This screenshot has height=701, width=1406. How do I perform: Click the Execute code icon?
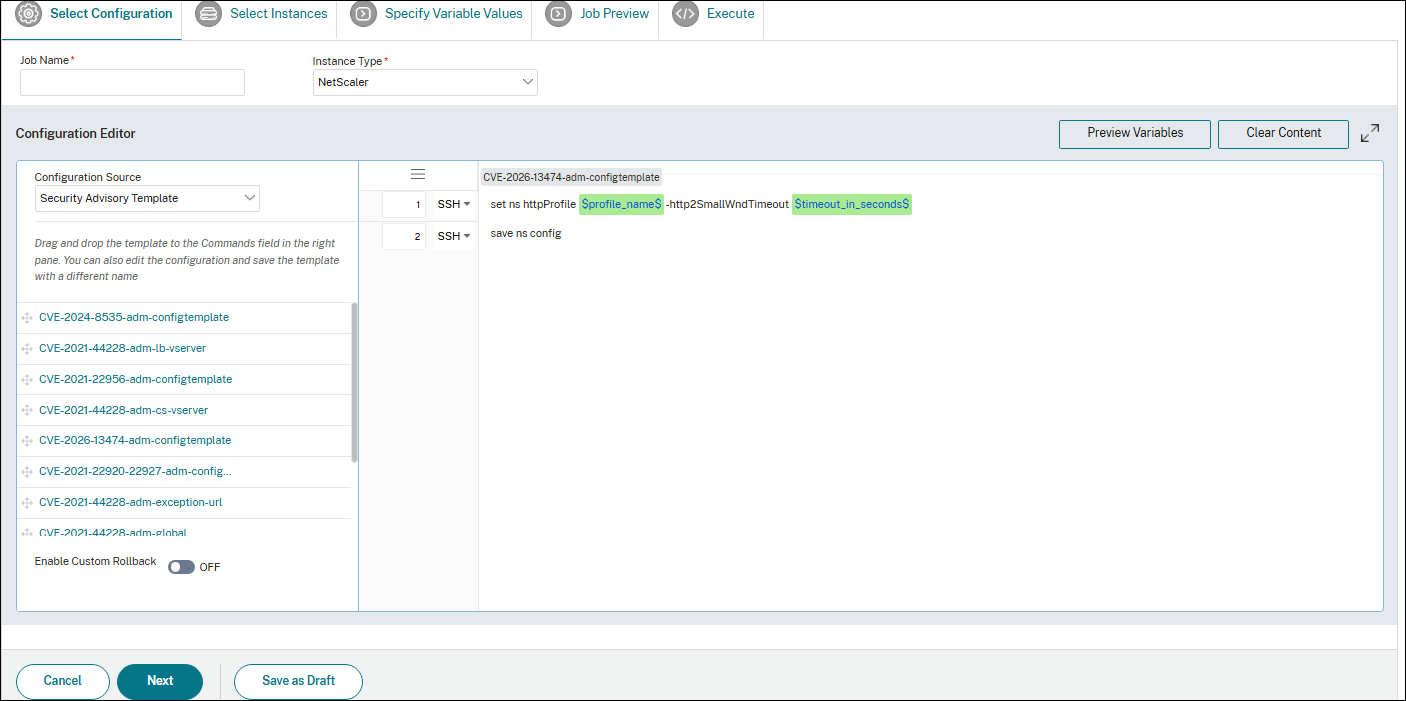(685, 14)
